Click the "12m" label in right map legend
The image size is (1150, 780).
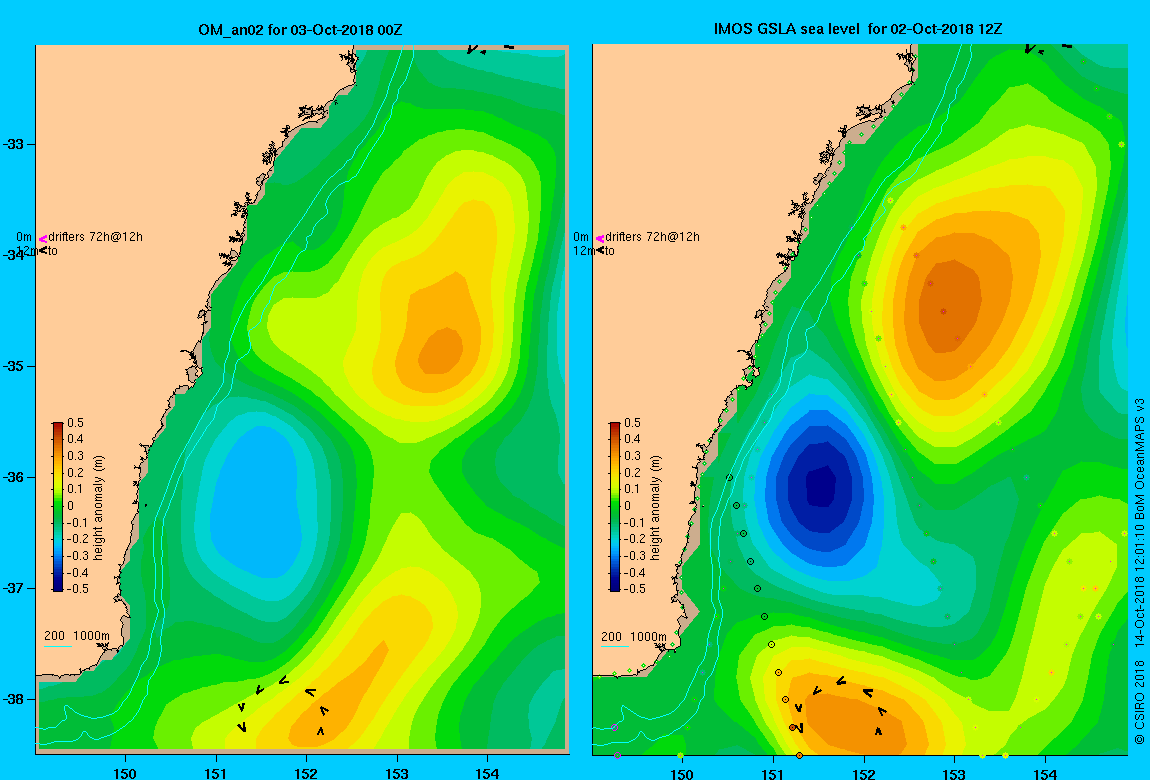click(x=584, y=251)
